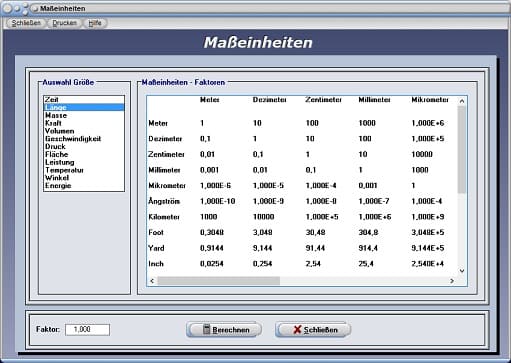Click the 1,000E-6 value in Mikrometer row
511x363 pixels.
216,186
